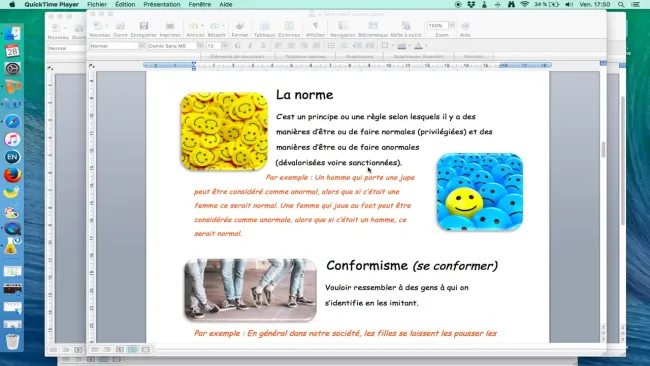650x366 pixels.
Task: Open the Comic Sans MS font dropdown
Action: pos(200,46)
